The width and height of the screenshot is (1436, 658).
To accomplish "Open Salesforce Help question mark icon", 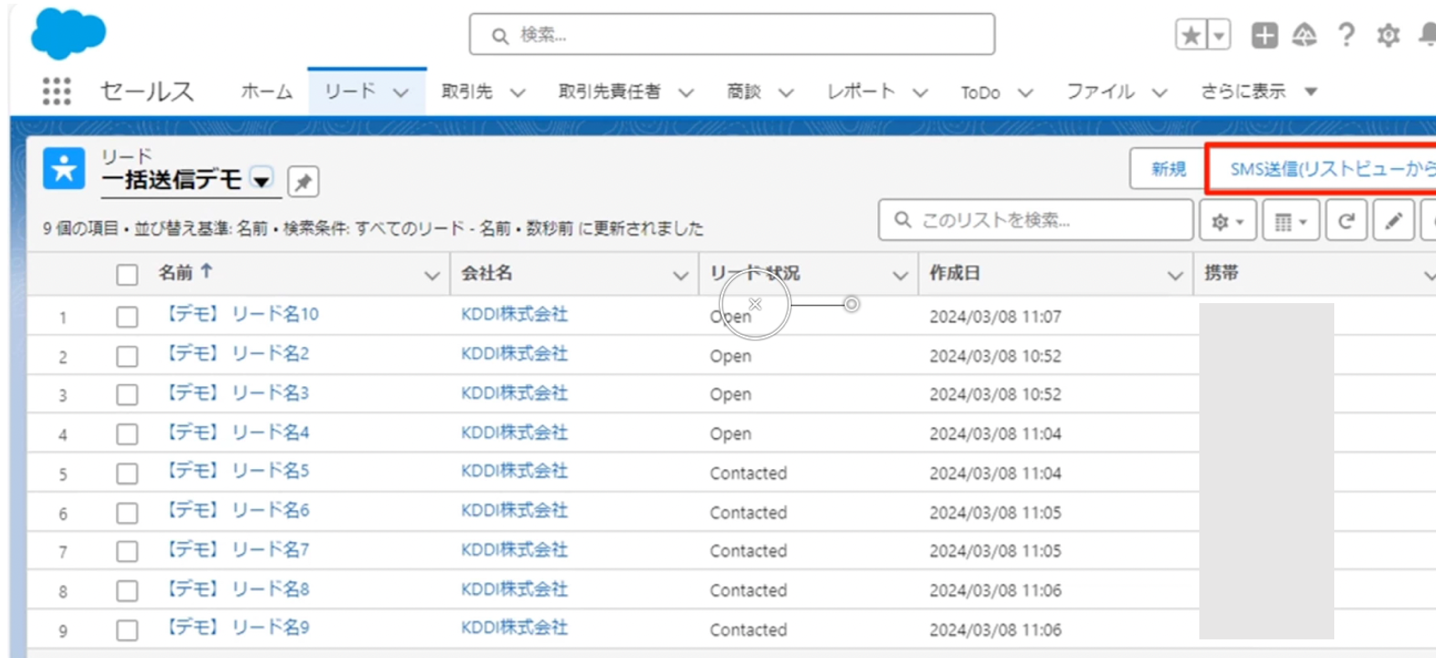I will pyautogui.click(x=1346, y=34).
